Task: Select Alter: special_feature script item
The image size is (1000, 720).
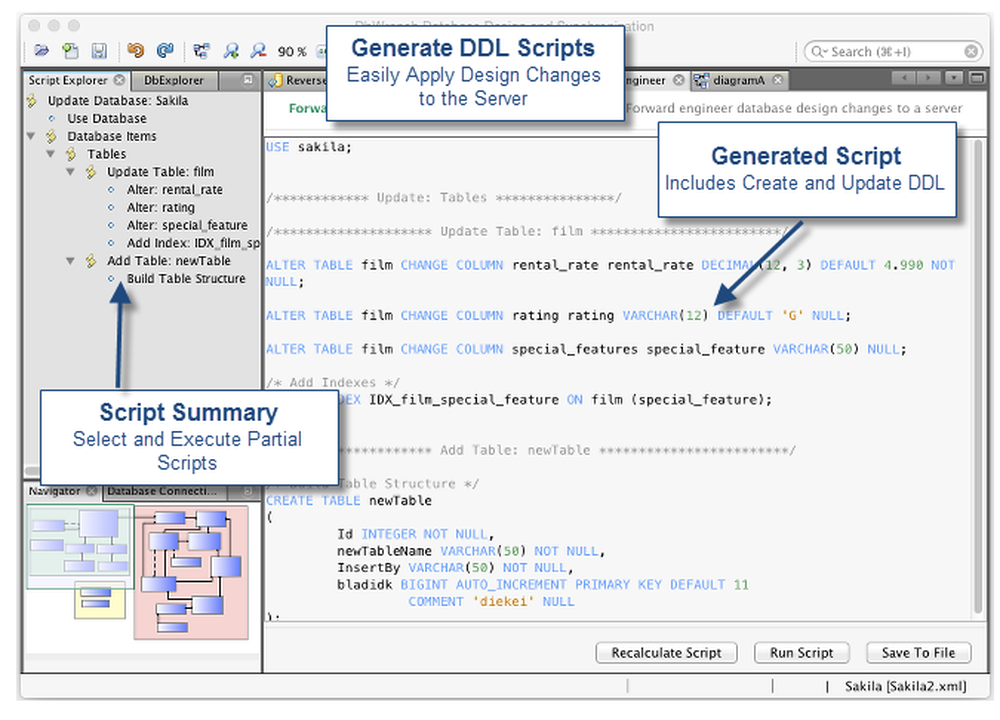Action: 188,226
